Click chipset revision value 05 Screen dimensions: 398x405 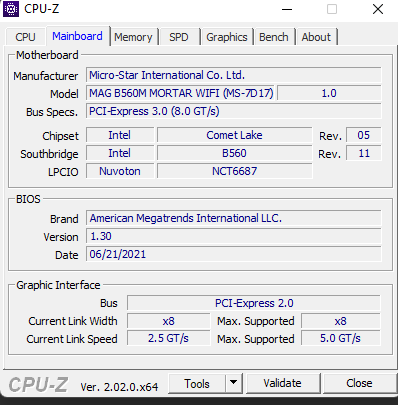(x=364, y=135)
